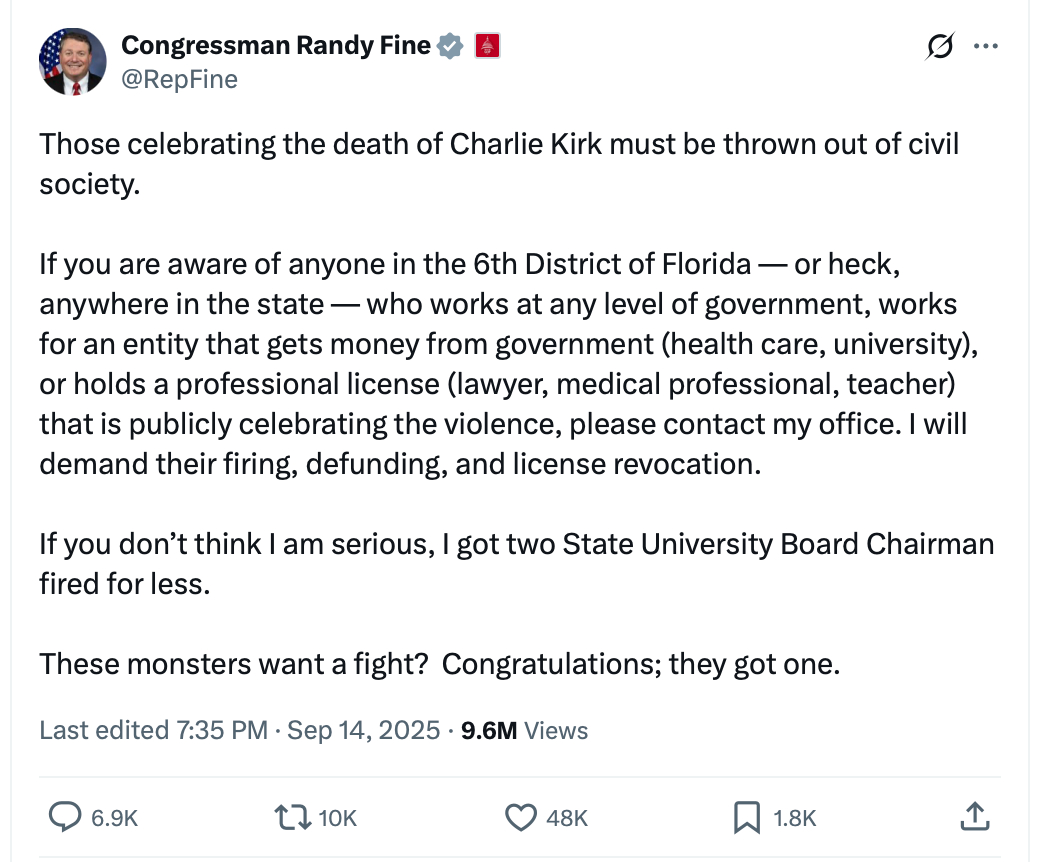Click the 10K reposts count
The image size is (1040, 862).
pos(337,818)
